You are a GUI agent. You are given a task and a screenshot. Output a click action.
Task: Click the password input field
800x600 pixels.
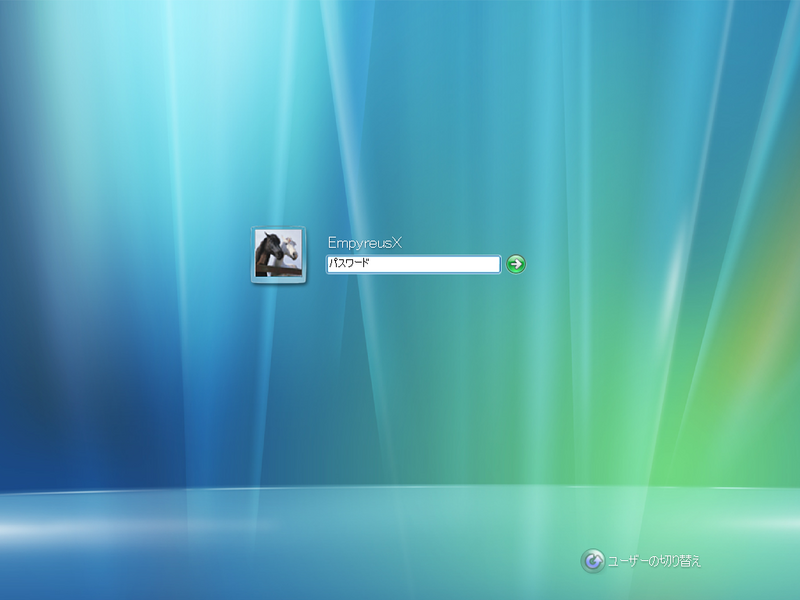[x=413, y=264]
